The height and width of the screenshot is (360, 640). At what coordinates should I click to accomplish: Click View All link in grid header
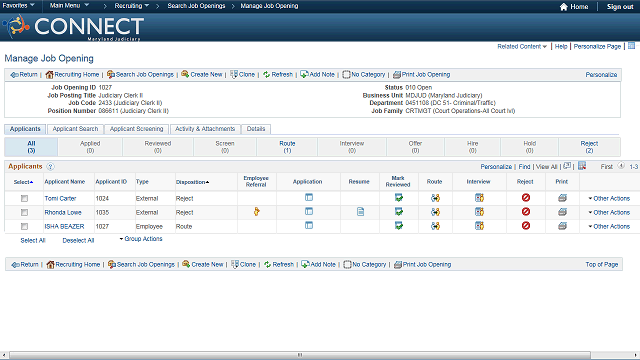coord(546,167)
